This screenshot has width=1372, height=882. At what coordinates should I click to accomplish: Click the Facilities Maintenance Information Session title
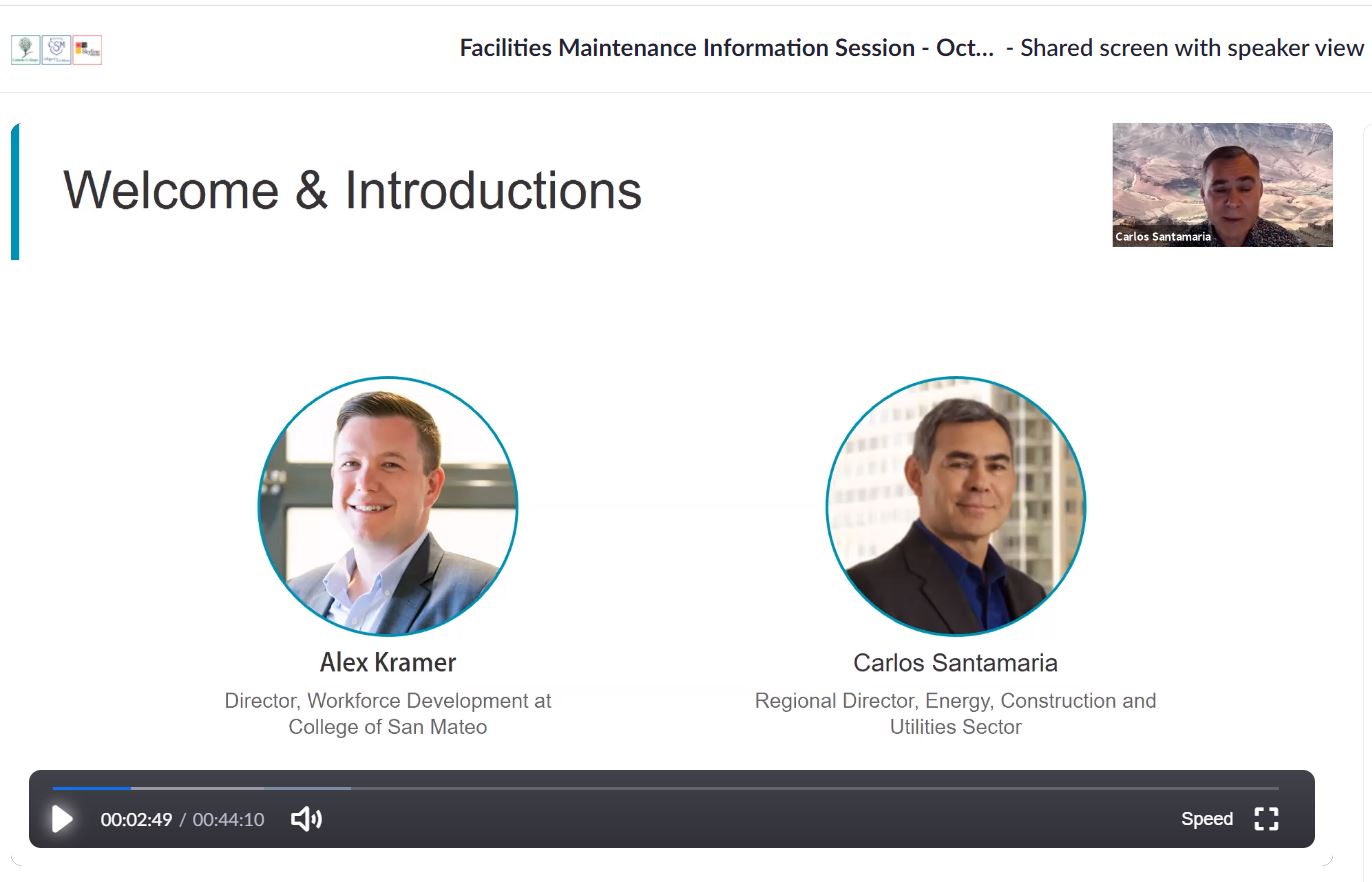[726, 48]
